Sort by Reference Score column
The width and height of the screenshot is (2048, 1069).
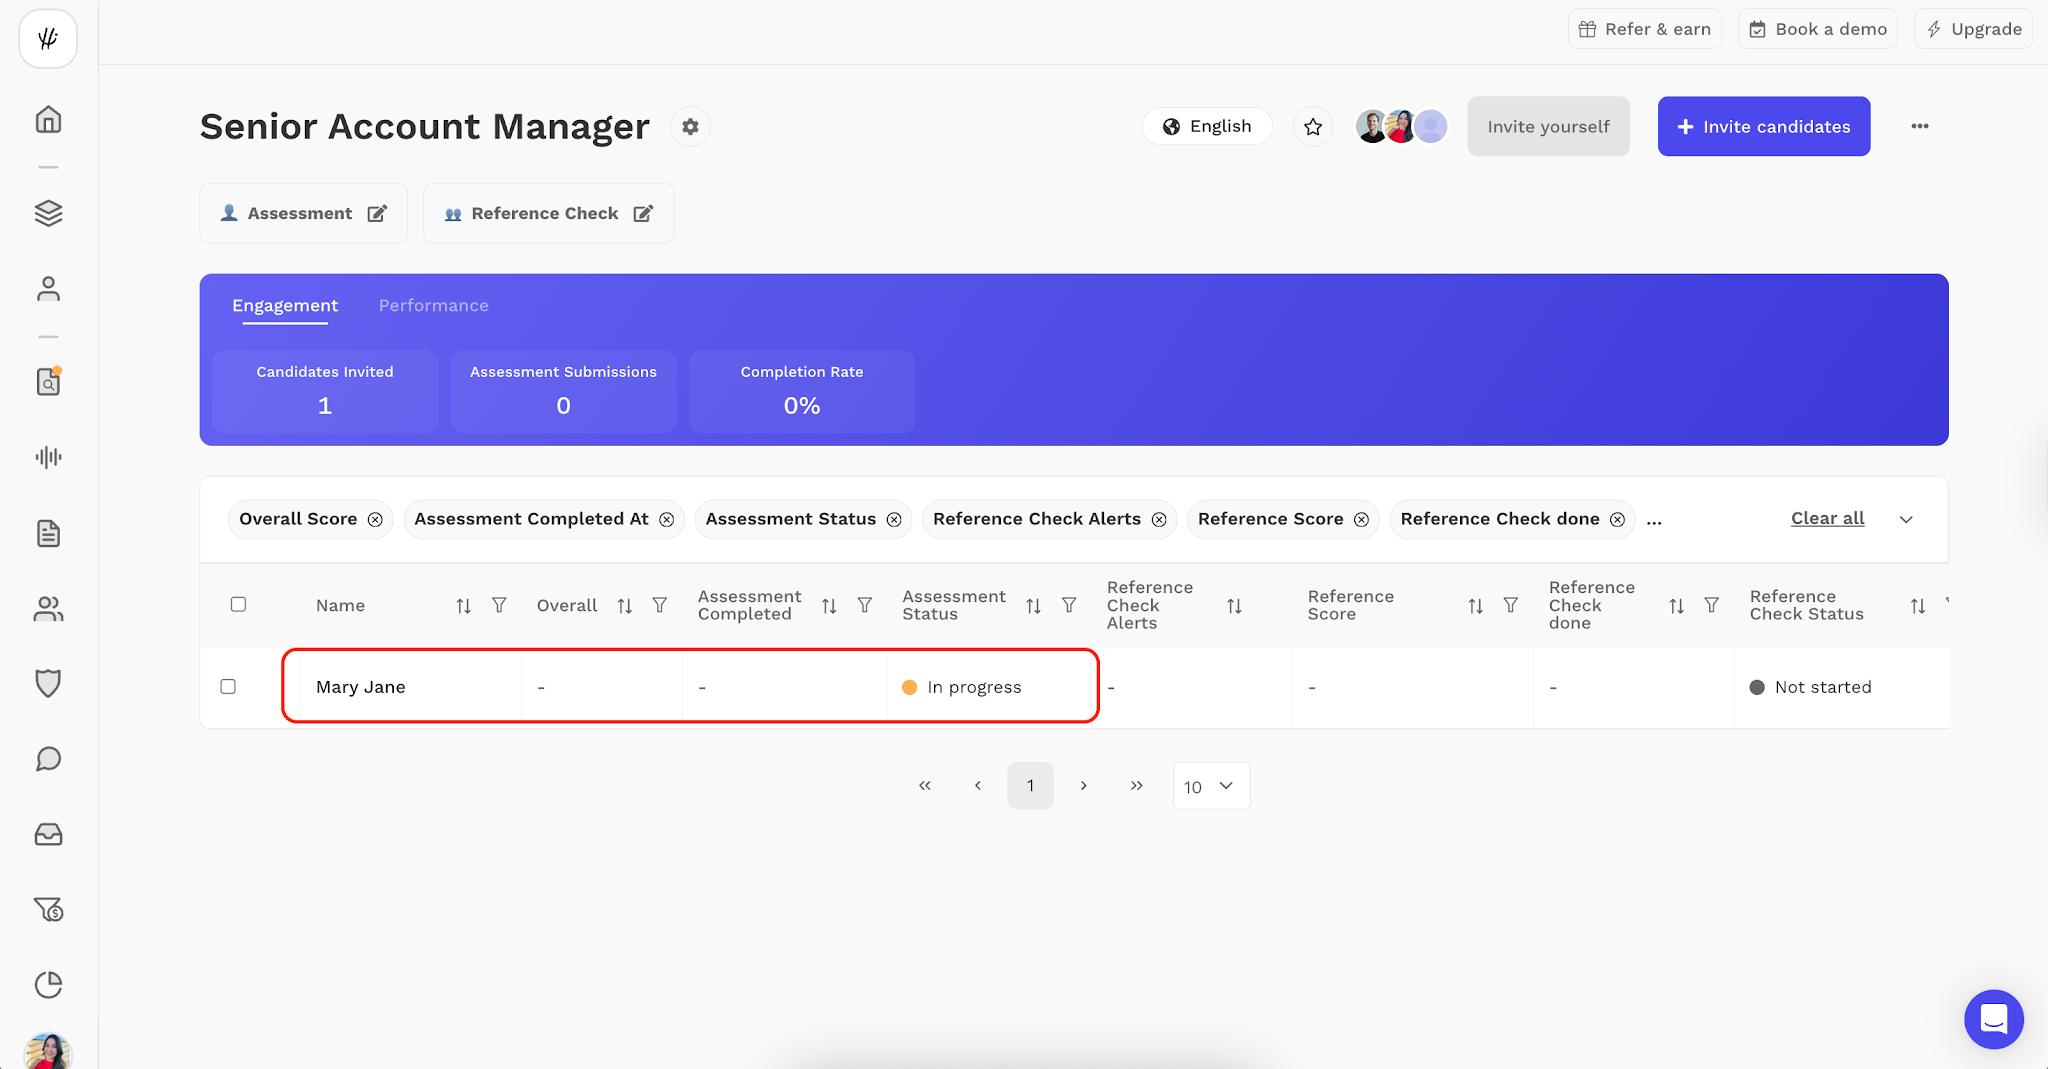[x=1475, y=605]
